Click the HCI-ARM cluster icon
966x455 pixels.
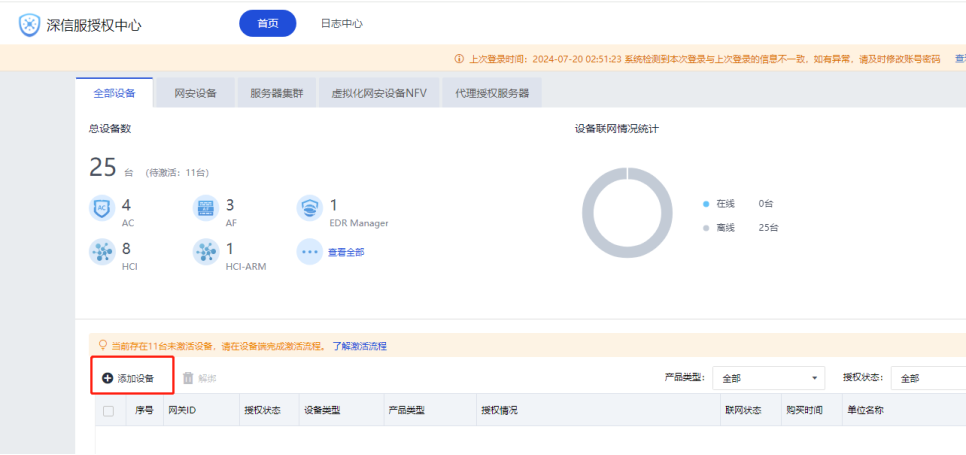point(205,252)
